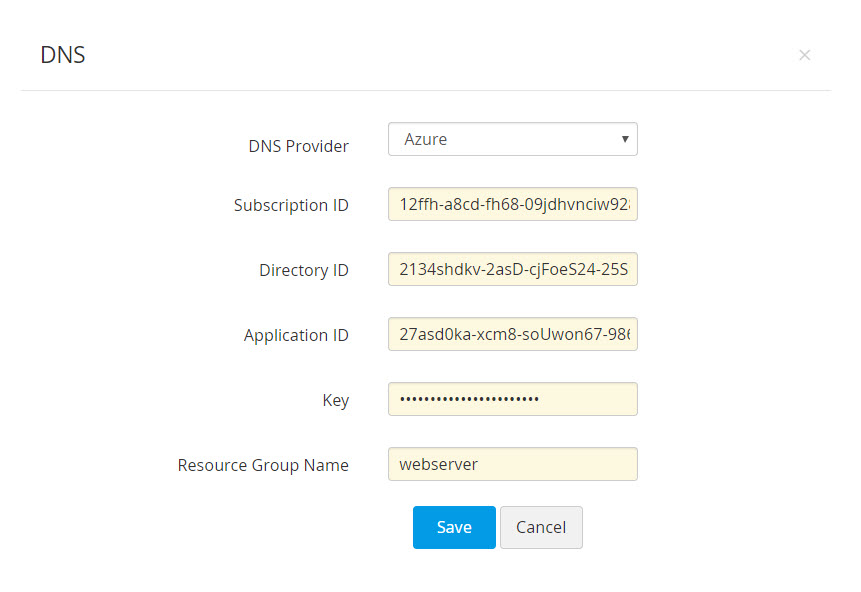Click the Directory ID label

pyautogui.click(x=304, y=270)
